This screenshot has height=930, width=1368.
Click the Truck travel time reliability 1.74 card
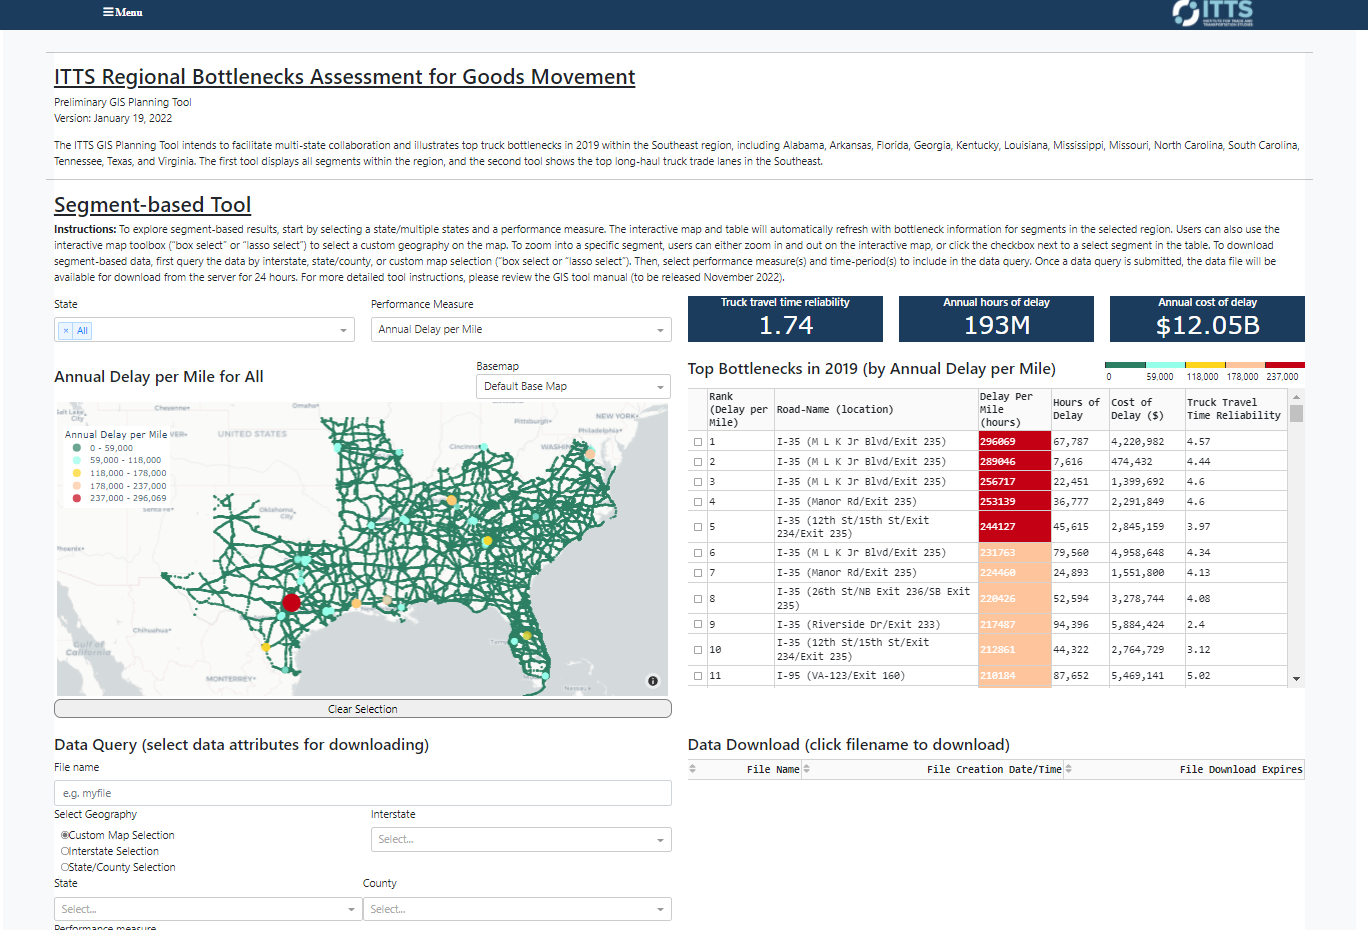(x=785, y=319)
